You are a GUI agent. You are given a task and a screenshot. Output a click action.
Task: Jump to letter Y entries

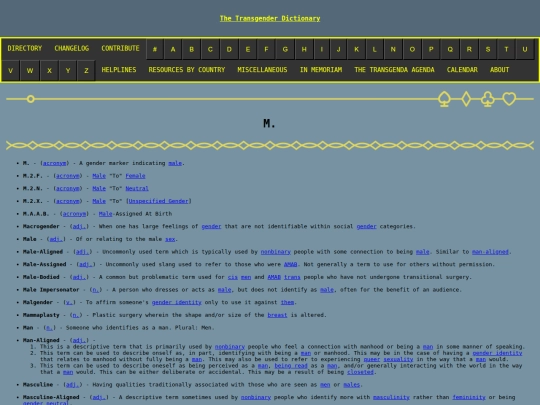(x=68, y=71)
